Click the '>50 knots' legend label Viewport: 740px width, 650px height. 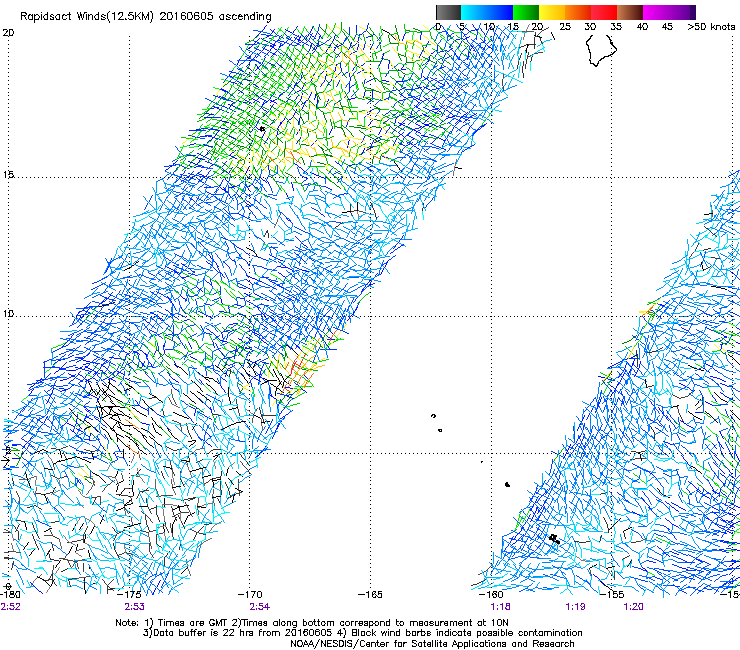[711, 27]
